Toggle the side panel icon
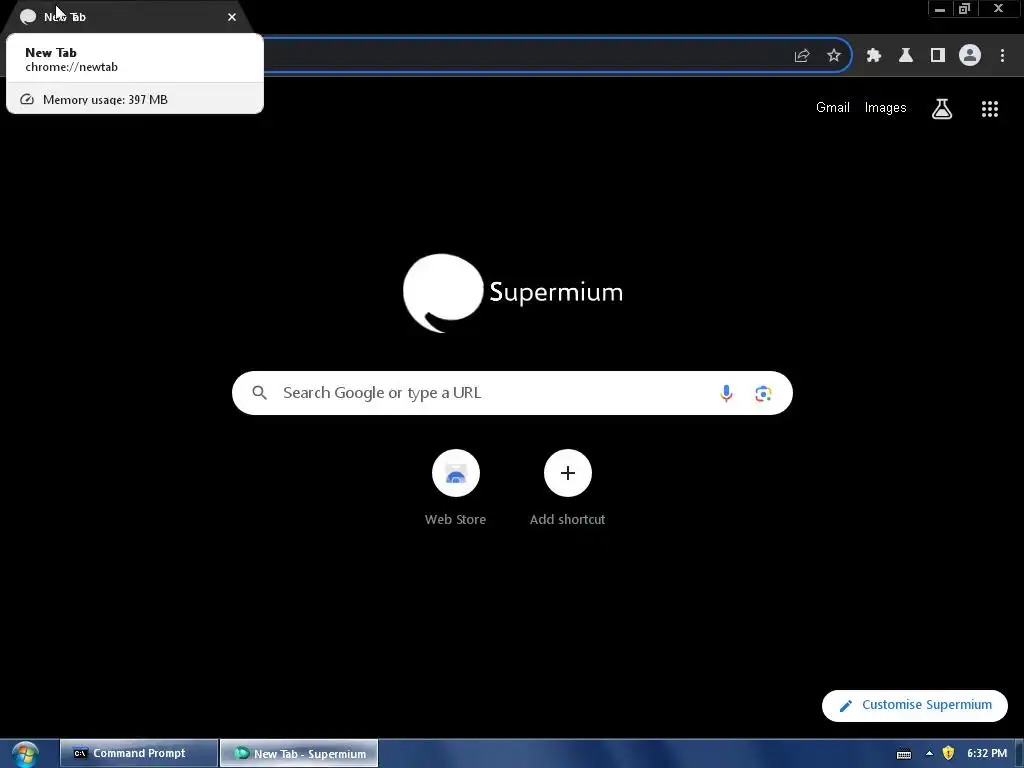 click(x=938, y=56)
